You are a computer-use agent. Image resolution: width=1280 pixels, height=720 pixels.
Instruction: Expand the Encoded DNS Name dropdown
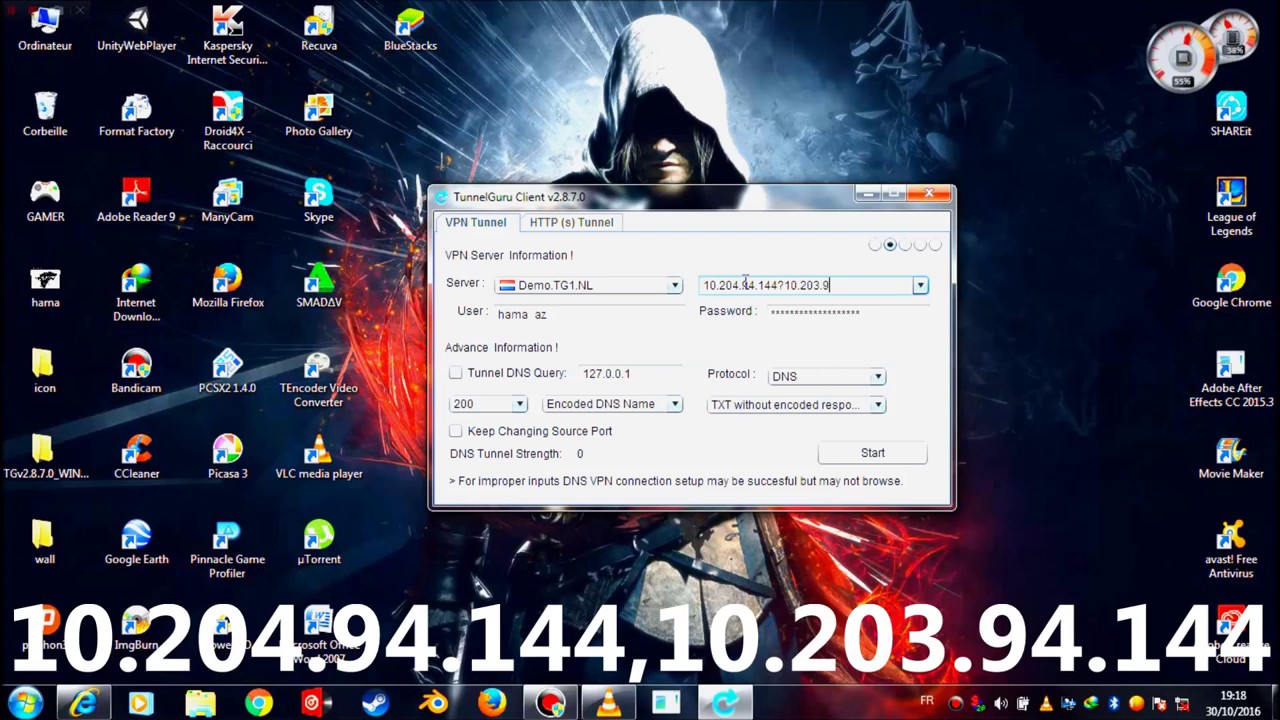(x=675, y=405)
